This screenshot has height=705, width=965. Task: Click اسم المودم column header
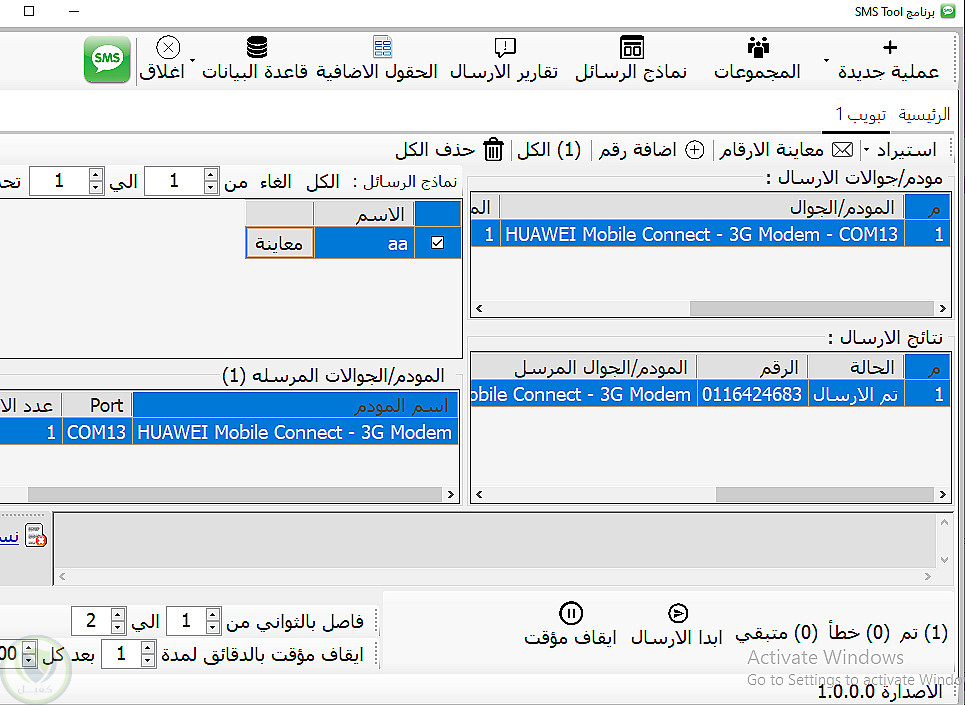tap(295, 405)
